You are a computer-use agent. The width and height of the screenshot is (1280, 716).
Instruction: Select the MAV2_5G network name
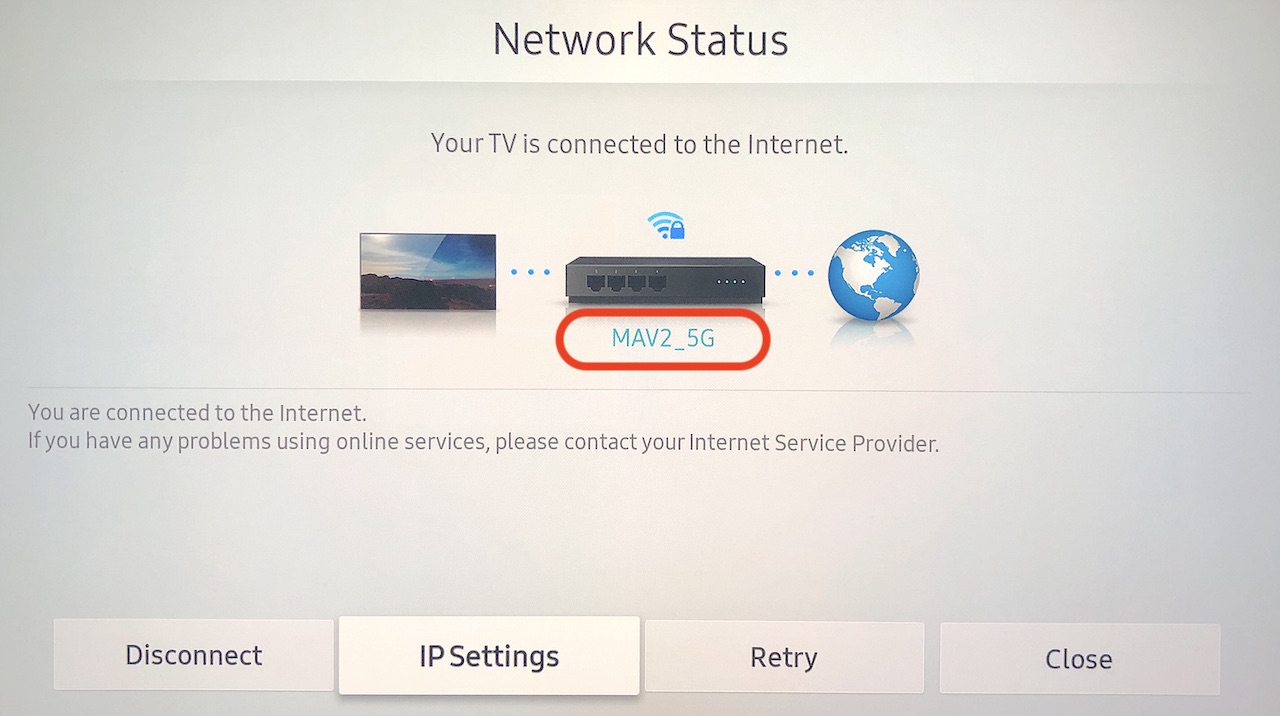tap(663, 338)
